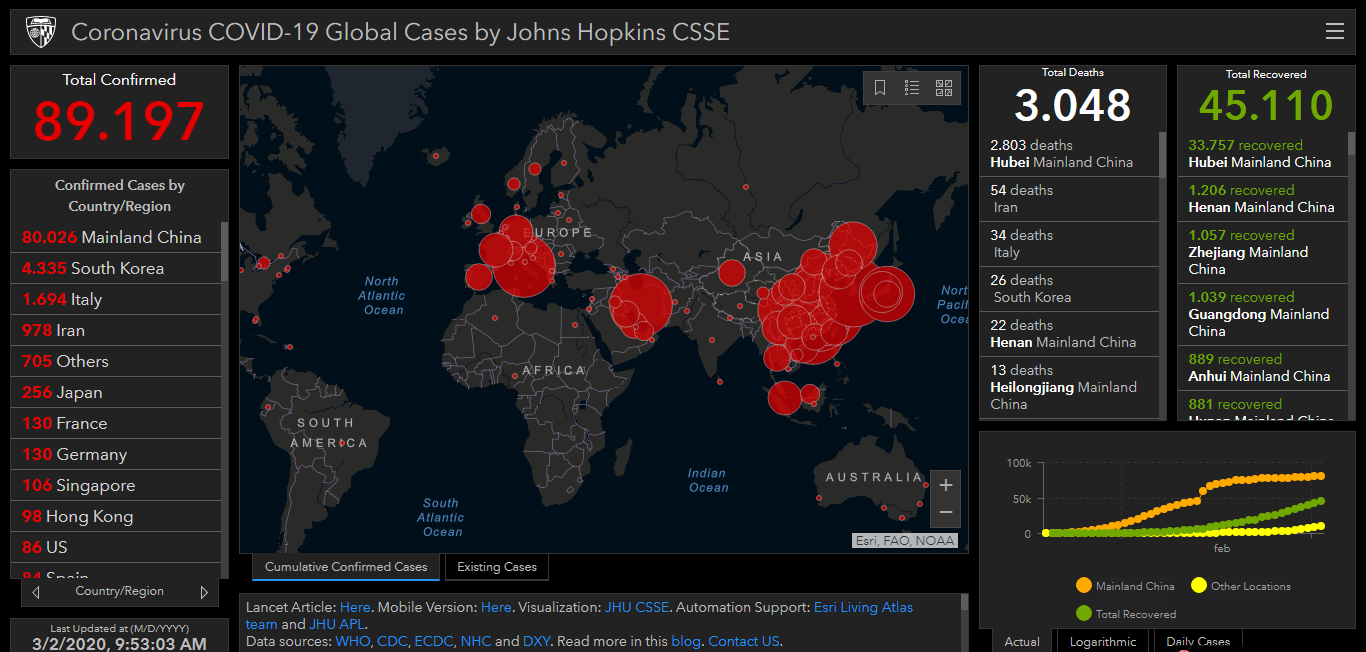Select South Korea in country list
The image size is (1366, 652).
click(x=116, y=268)
